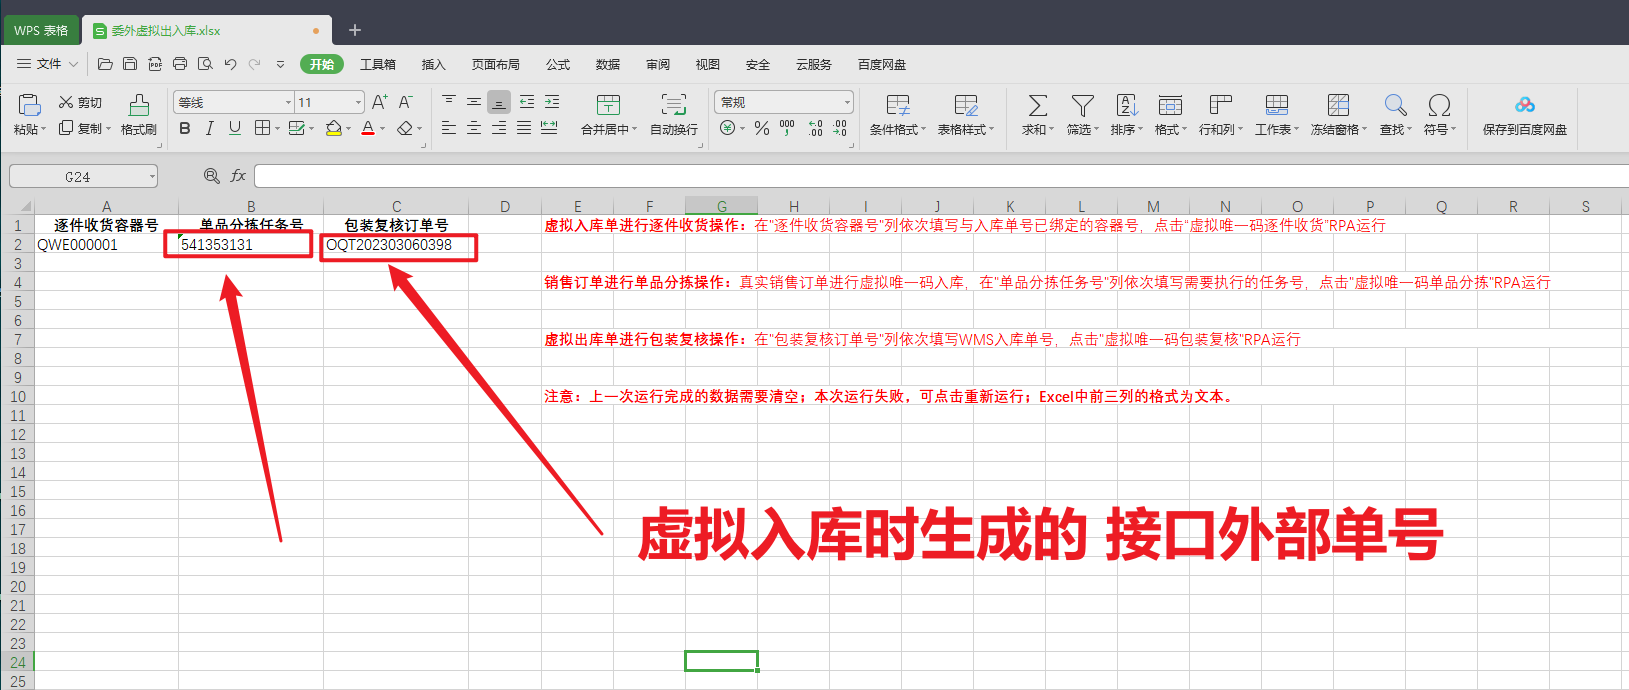Switch to the Formulas (公式) ribbon tab
1629x690 pixels.
pos(557,64)
